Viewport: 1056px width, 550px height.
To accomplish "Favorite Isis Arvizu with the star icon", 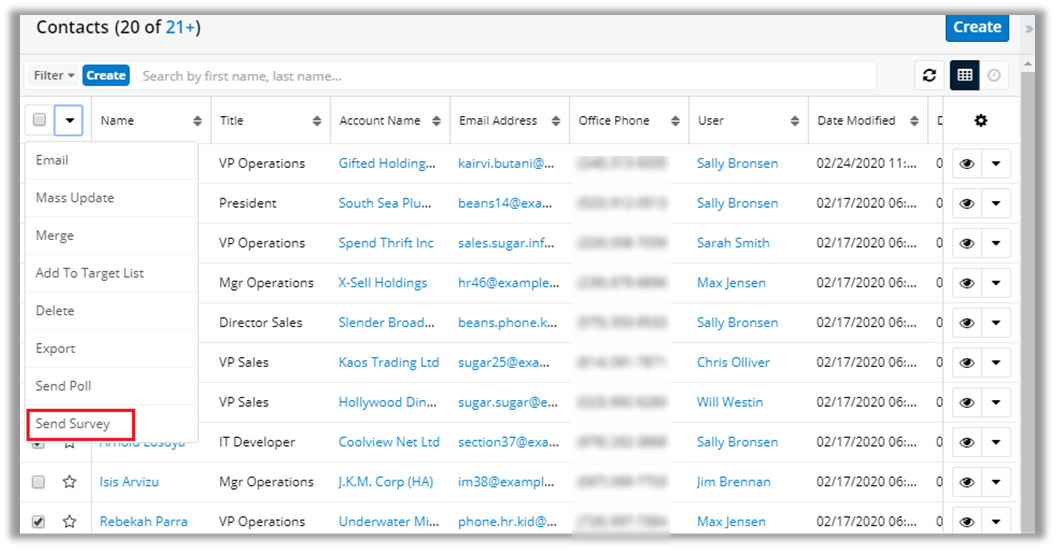I will 69,482.
